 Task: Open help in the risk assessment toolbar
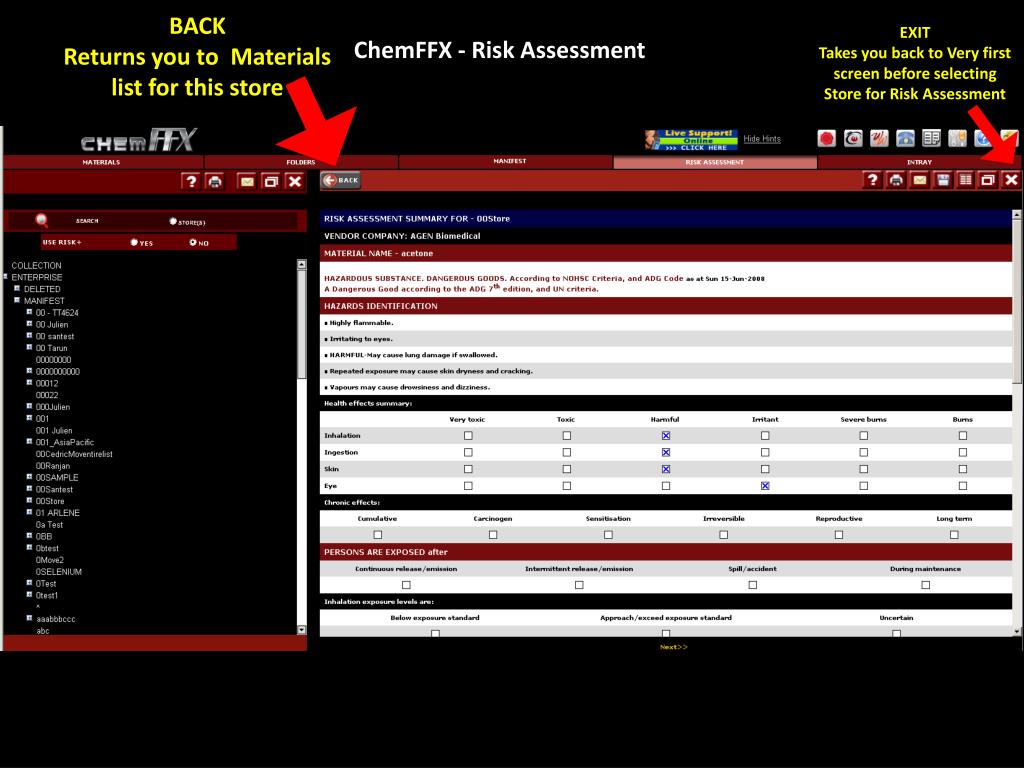pos(872,180)
